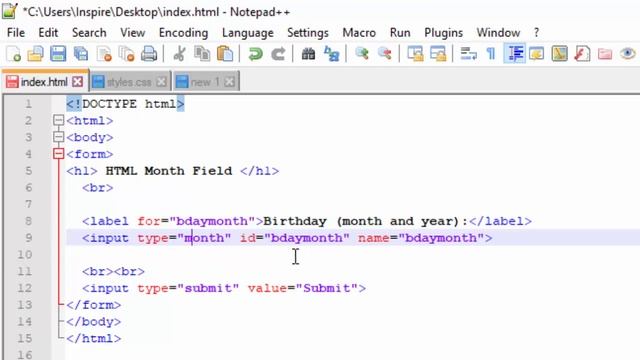Click line number 9 in margin
Viewport: 640px width, 360px height.
click(28, 238)
